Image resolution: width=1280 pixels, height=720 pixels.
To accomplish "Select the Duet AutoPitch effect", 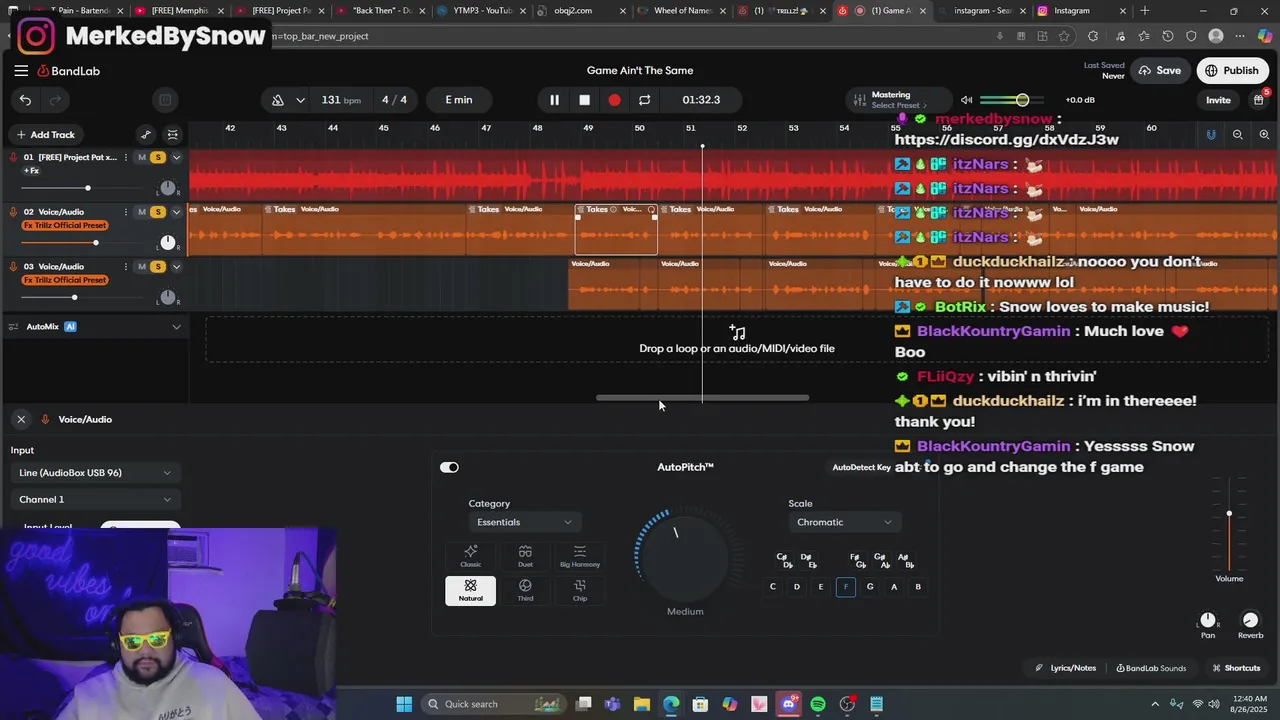I will pos(525,556).
